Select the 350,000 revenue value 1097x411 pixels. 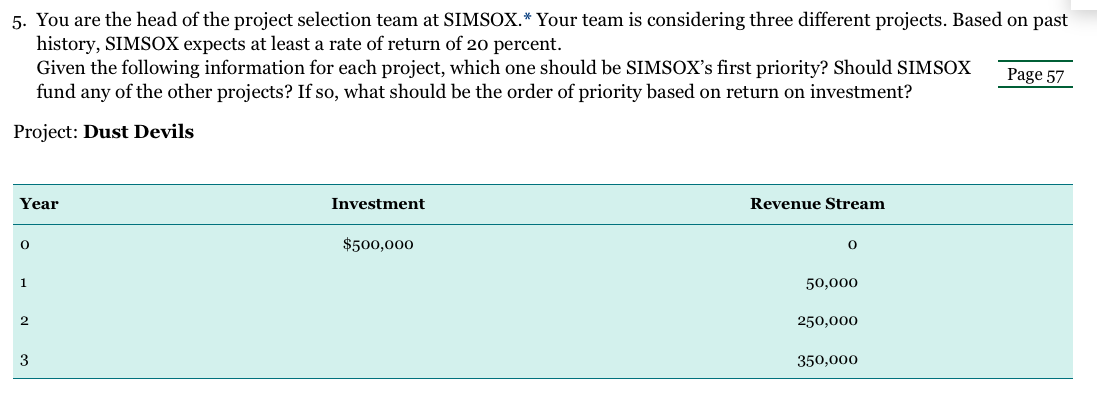827,360
